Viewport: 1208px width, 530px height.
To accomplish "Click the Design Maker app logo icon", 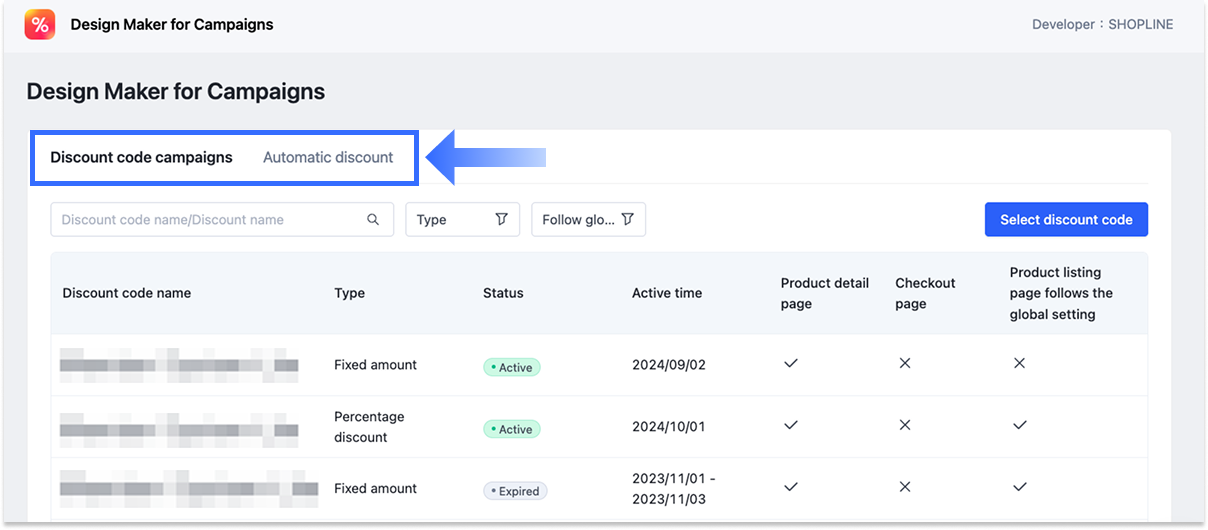I will [x=40, y=24].
